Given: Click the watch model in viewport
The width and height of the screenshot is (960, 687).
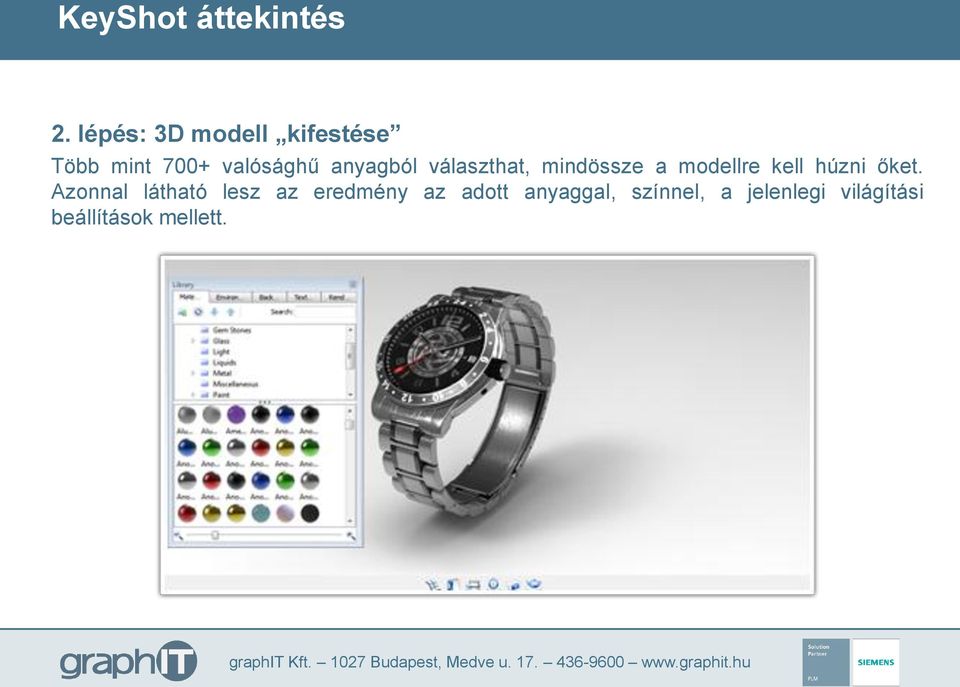Looking at the screenshot, I should click(x=463, y=399).
